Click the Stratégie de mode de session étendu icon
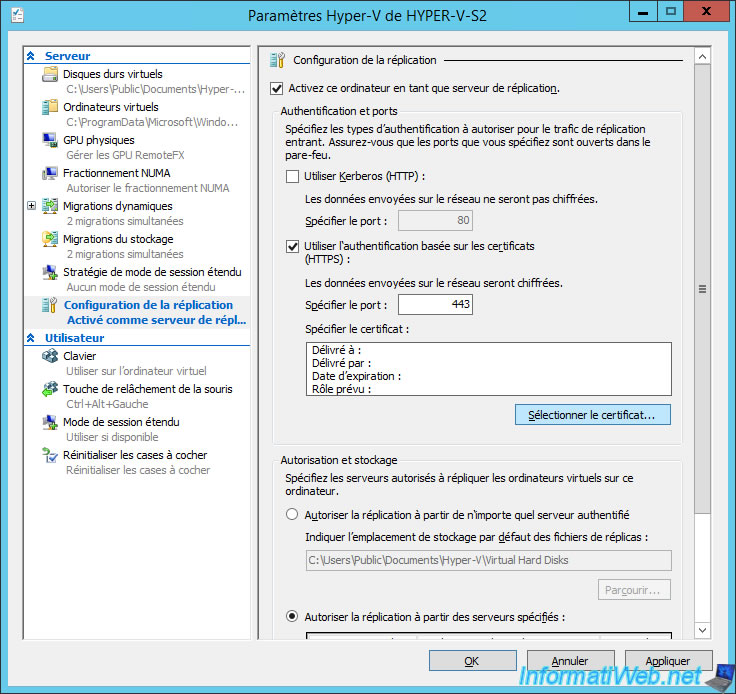Image resolution: width=736 pixels, height=694 pixels. pyautogui.click(x=50, y=272)
